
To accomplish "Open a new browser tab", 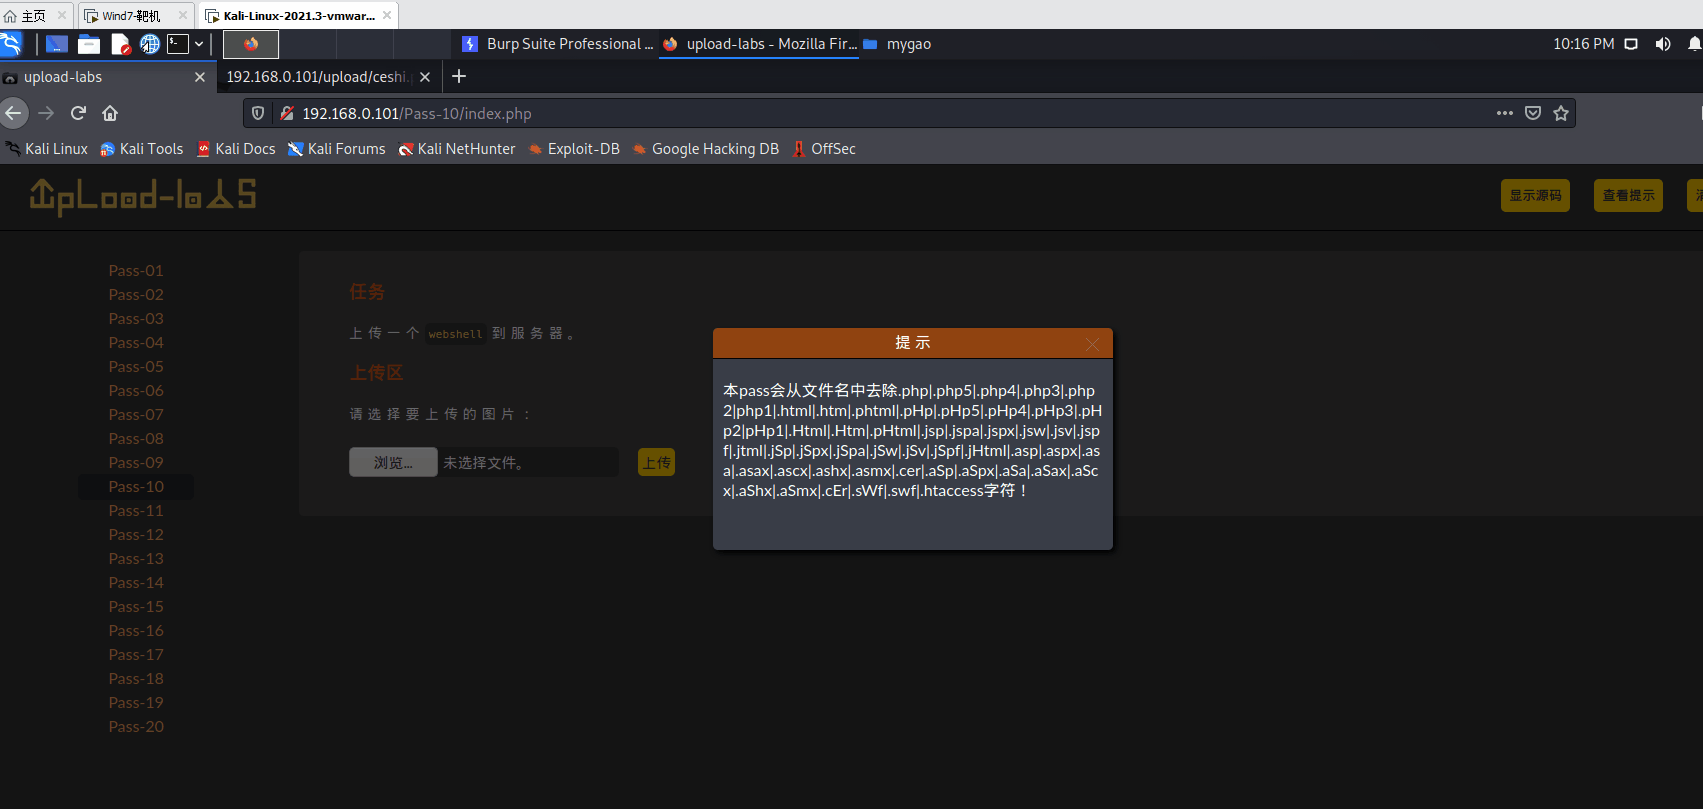I will 459,76.
